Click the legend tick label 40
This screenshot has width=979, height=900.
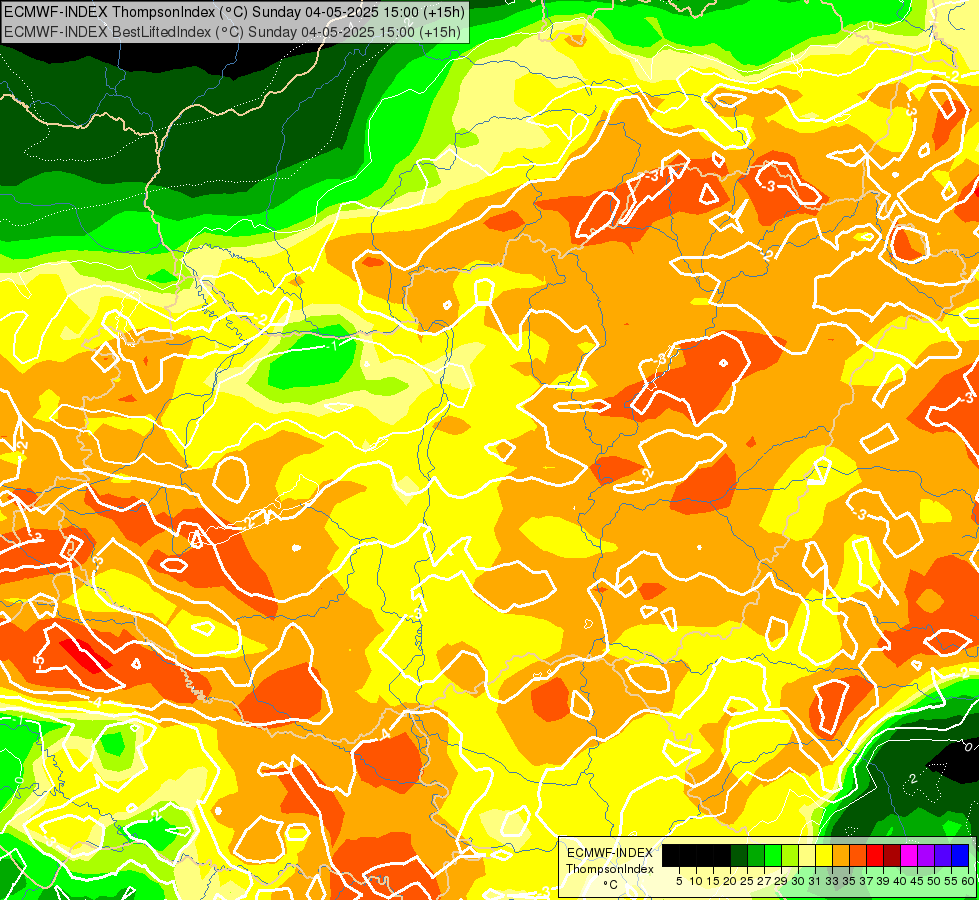(x=900, y=881)
